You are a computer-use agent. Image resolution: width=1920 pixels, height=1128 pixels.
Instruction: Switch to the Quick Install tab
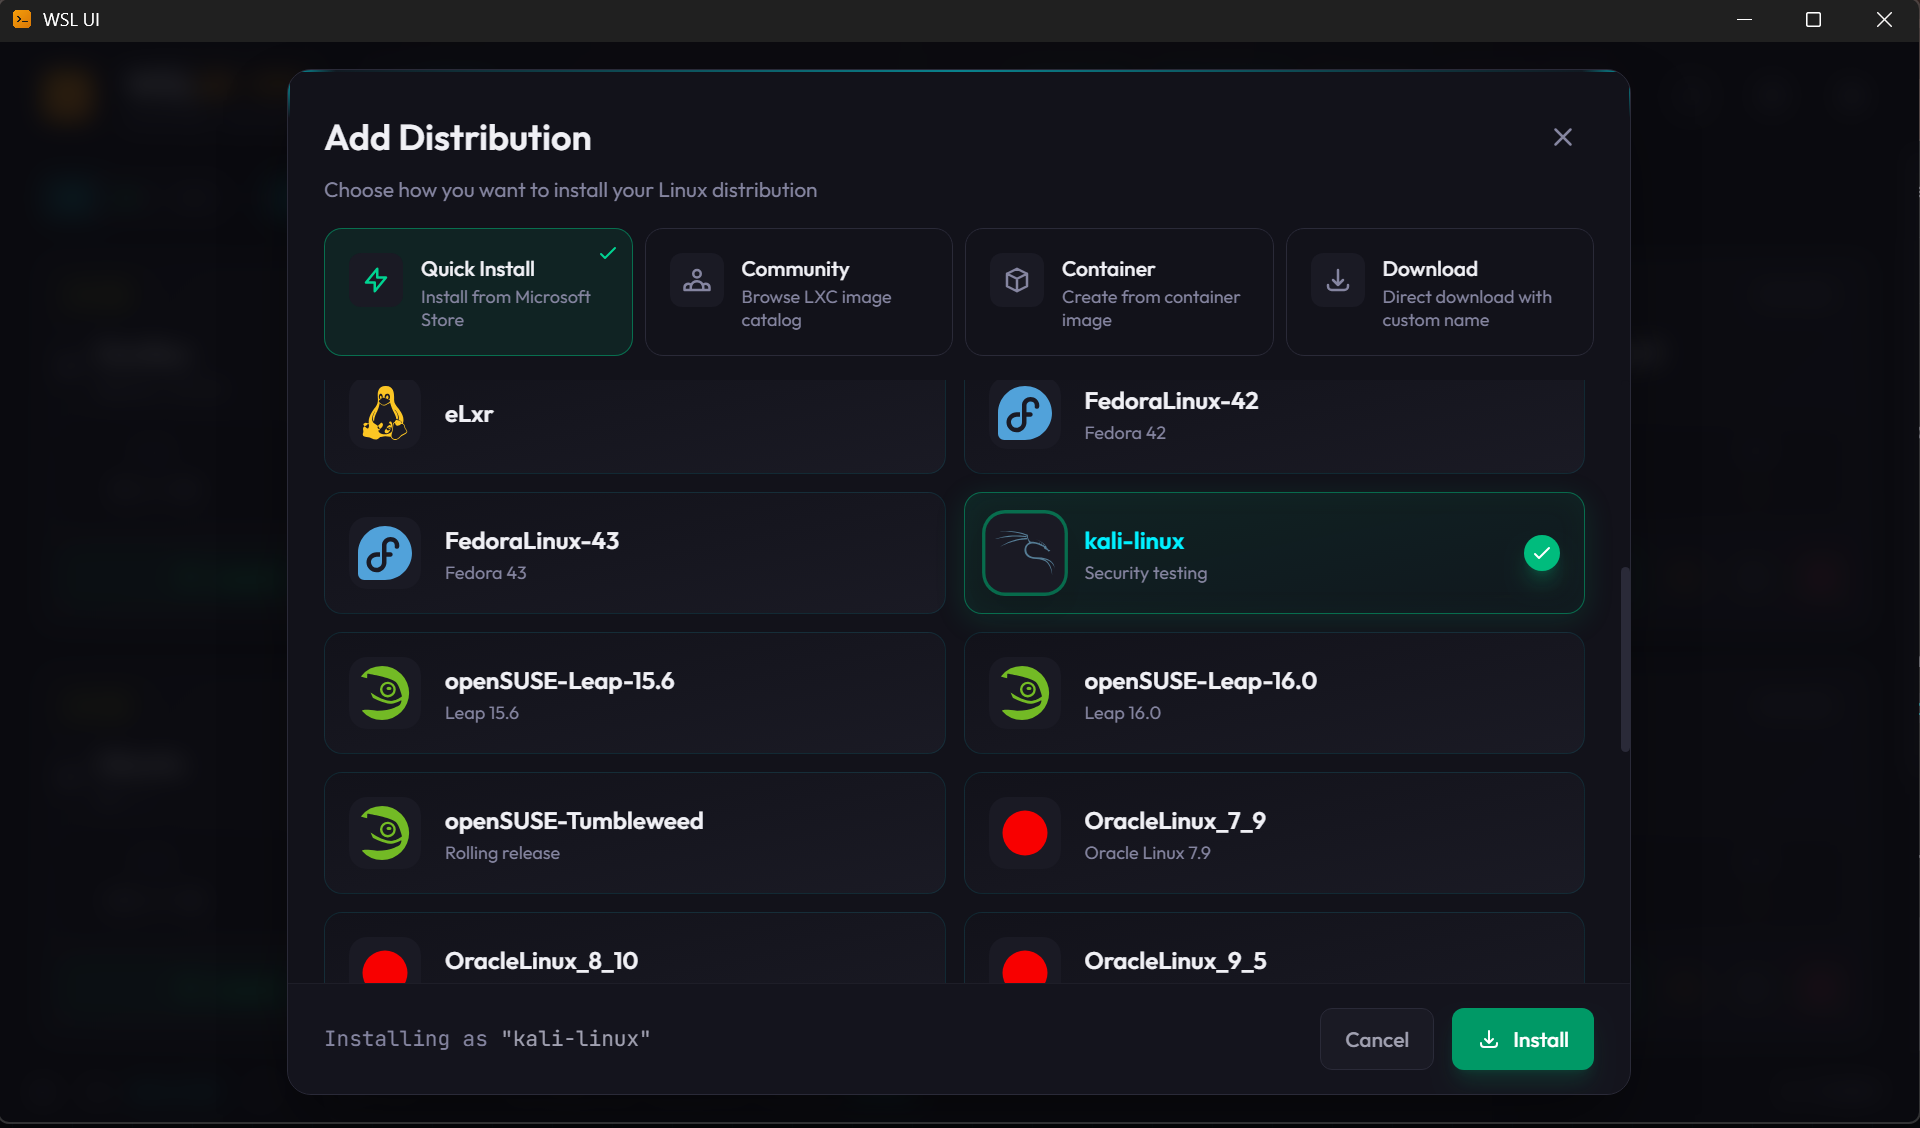(478, 292)
